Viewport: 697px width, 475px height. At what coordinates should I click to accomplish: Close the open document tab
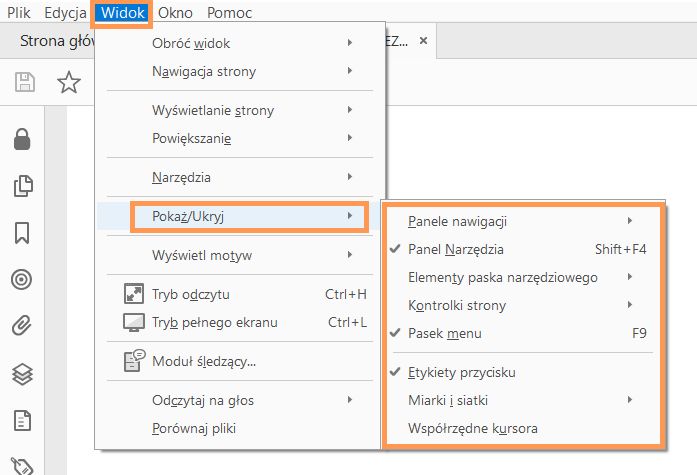point(424,41)
